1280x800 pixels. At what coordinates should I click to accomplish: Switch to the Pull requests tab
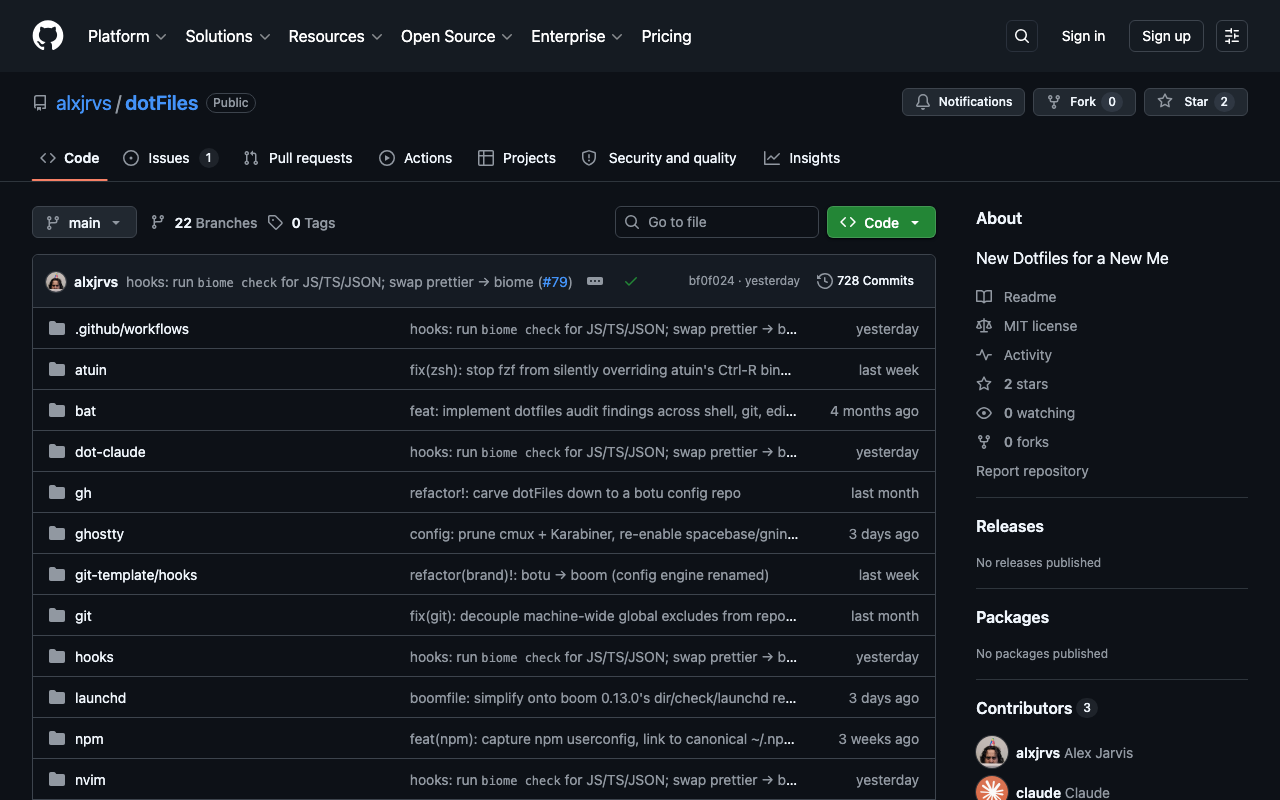pyautogui.click(x=298, y=158)
